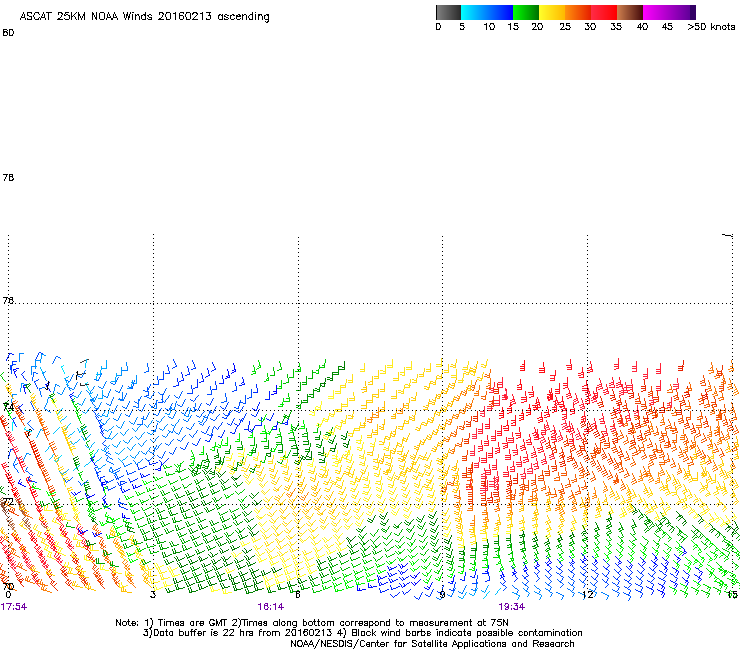The width and height of the screenshot is (740, 650).
Task: Click the magenta-purple 40-50 knots color bar segment
Action: point(669,12)
